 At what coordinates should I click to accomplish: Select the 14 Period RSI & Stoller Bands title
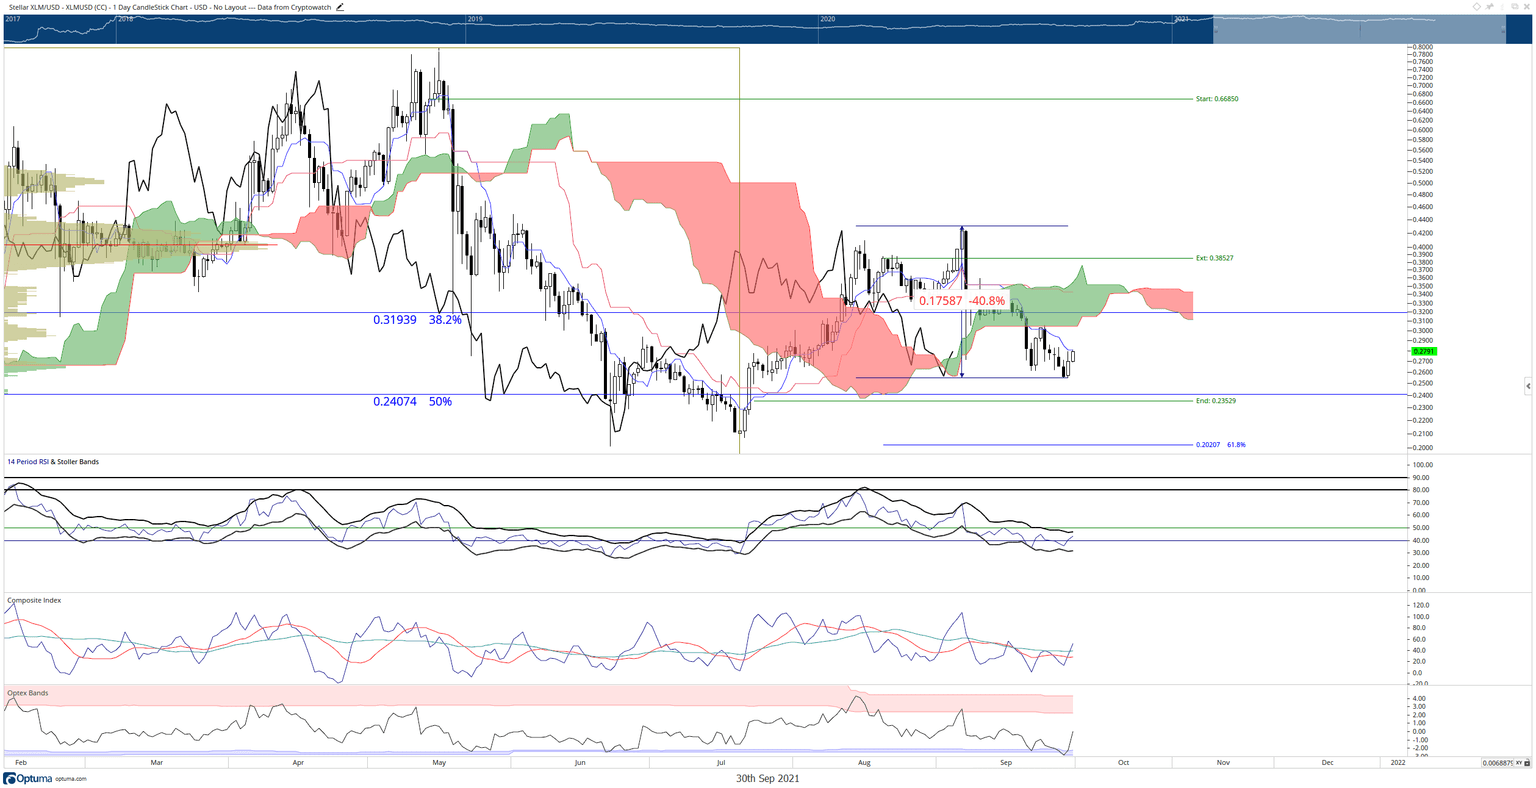pos(53,462)
